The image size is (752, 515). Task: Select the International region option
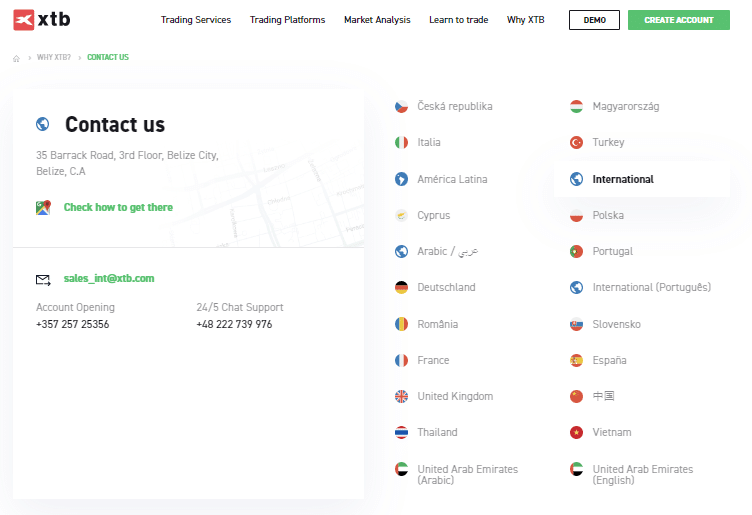click(x=622, y=180)
